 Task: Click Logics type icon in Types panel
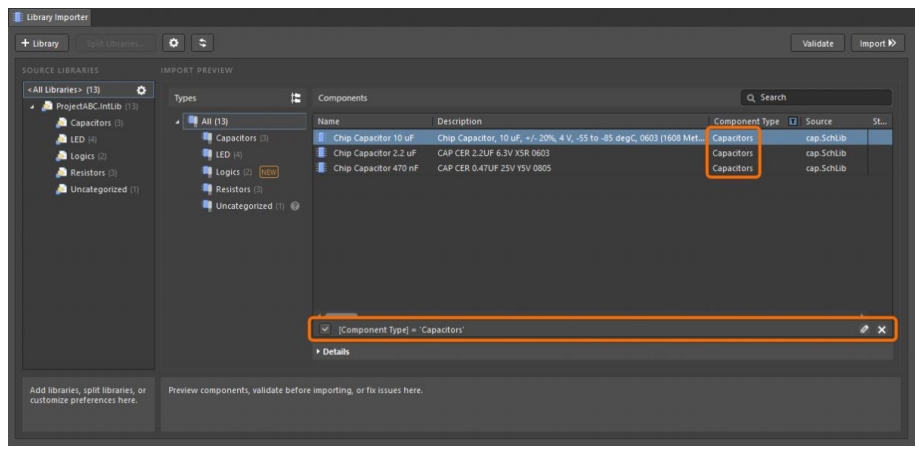(207, 171)
